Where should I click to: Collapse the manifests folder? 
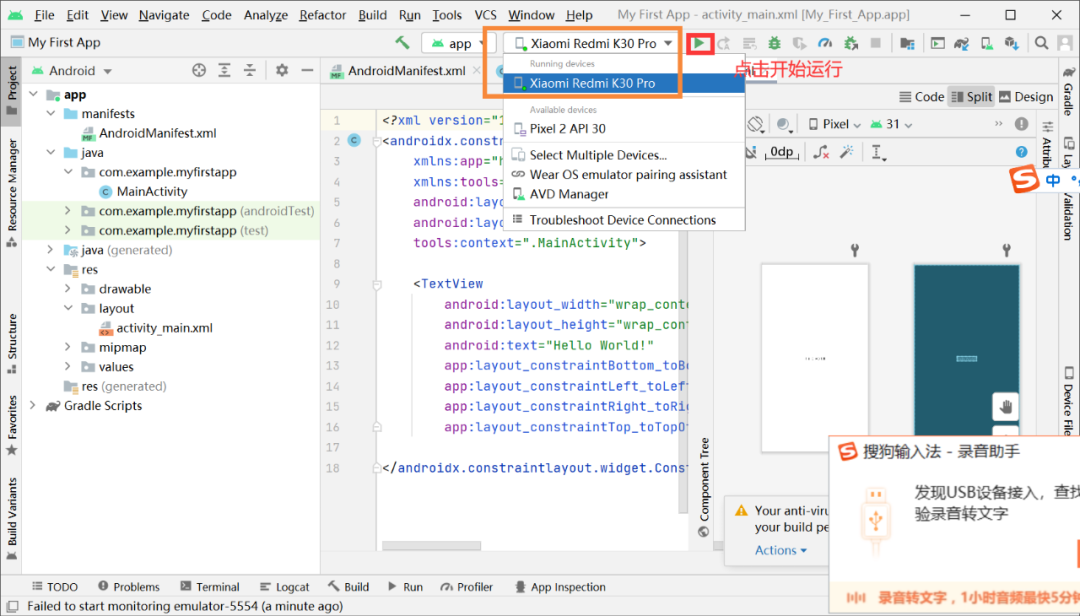click(x=51, y=114)
